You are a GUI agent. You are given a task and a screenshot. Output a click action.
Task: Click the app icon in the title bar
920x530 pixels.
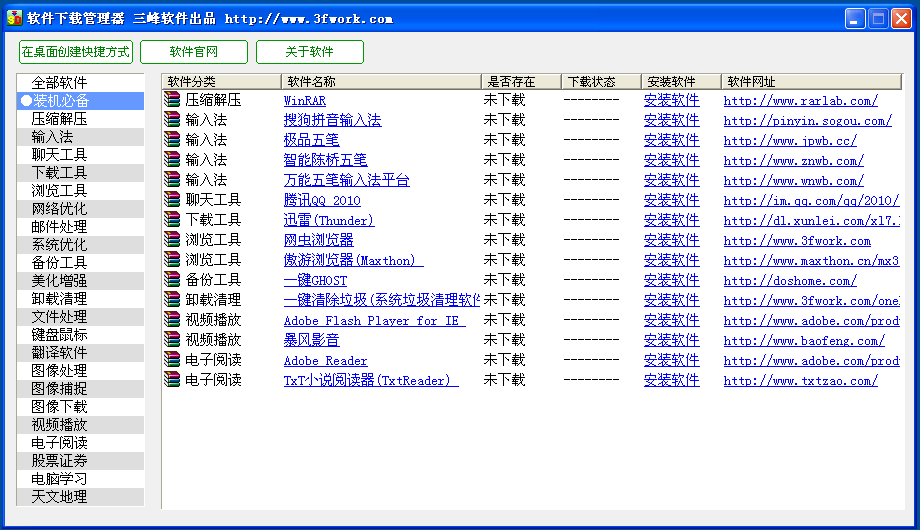click(14, 18)
